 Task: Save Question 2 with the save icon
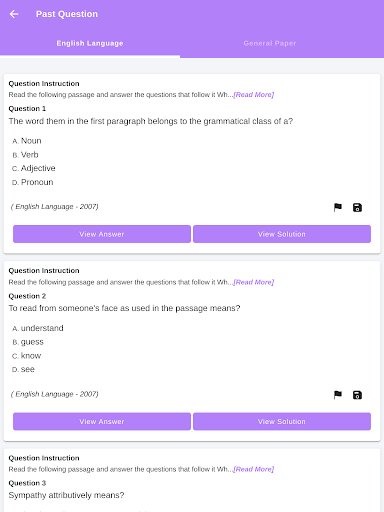tap(357, 395)
